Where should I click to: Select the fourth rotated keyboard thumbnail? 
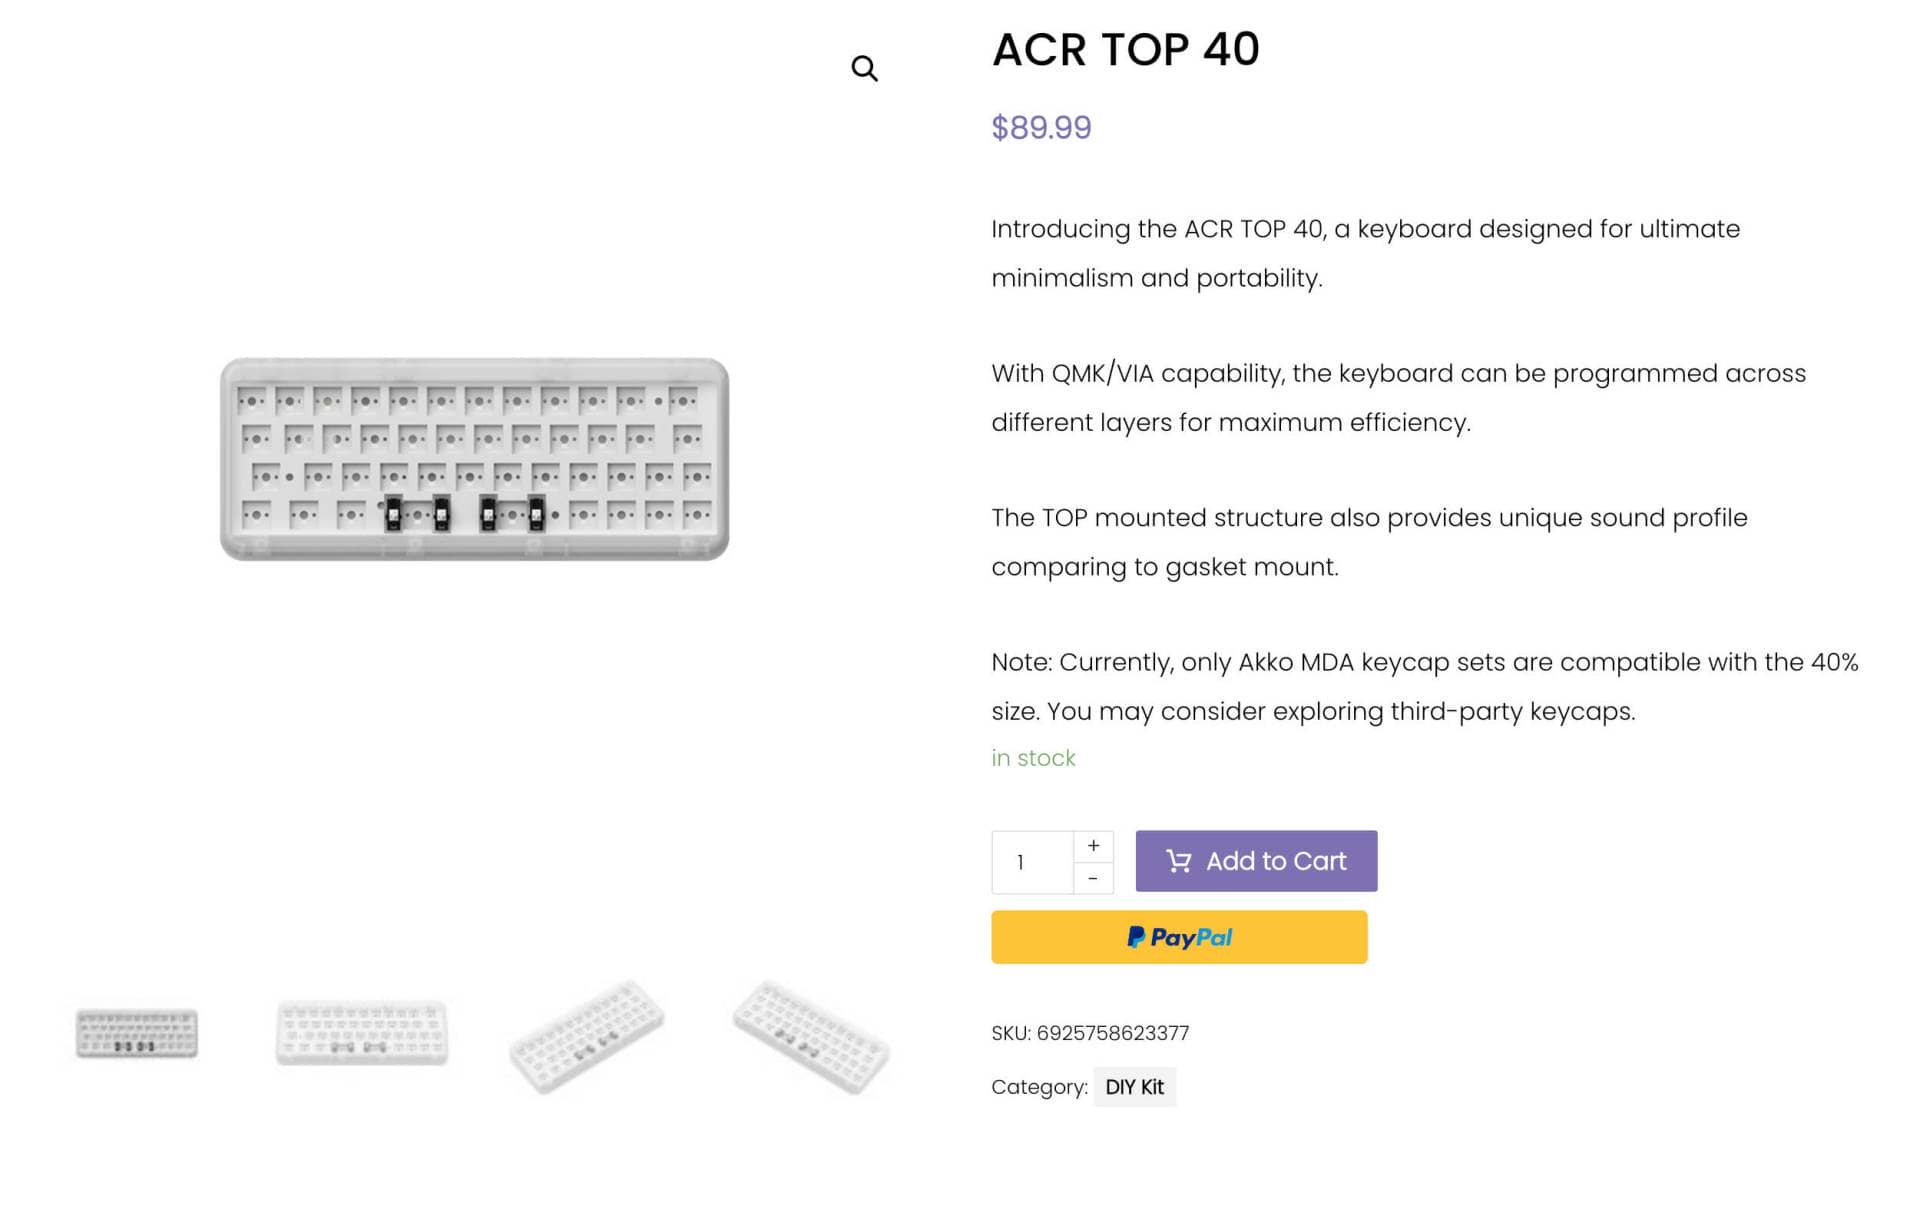[x=811, y=1037]
